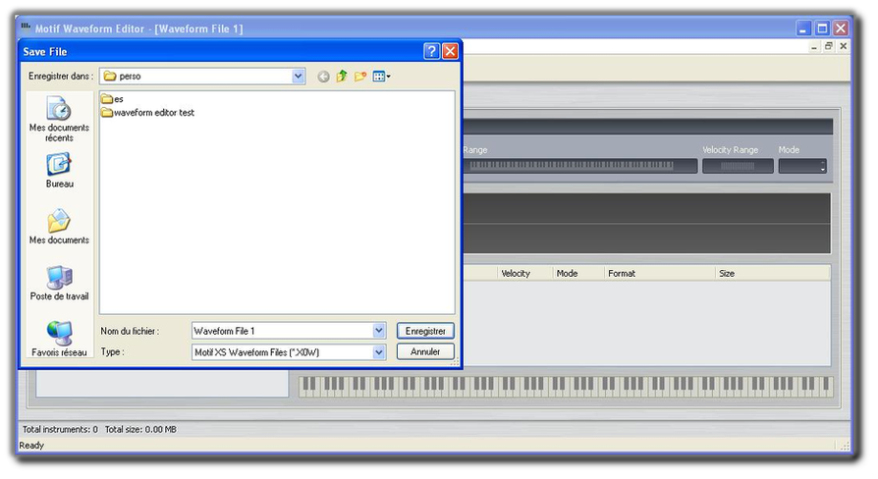Minimize the Motif Waveform Editor window
Screen dimensions: 878x479
click(x=804, y=29)
